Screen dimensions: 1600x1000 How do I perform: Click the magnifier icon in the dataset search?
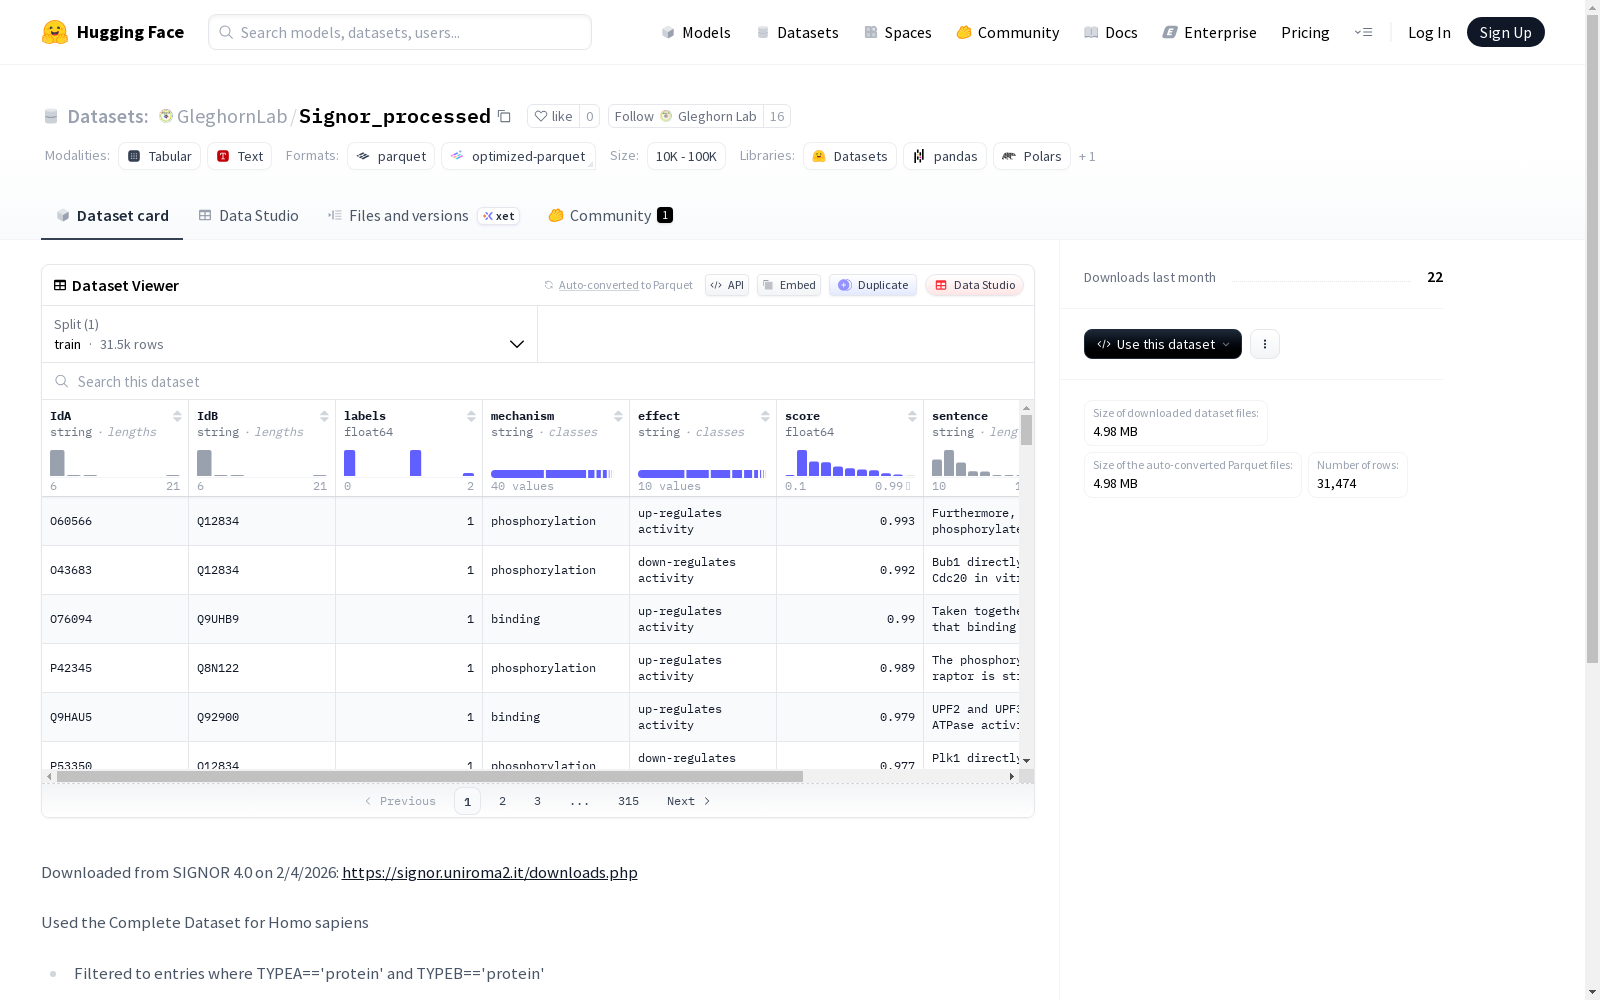tap(62, 382)
